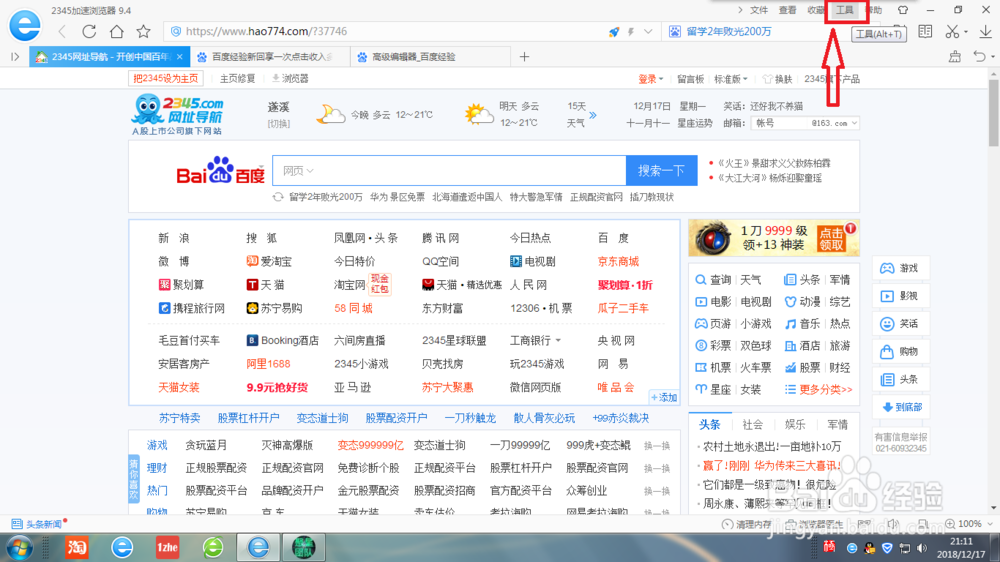Go to the home page icon

click(x=116, y=31)
